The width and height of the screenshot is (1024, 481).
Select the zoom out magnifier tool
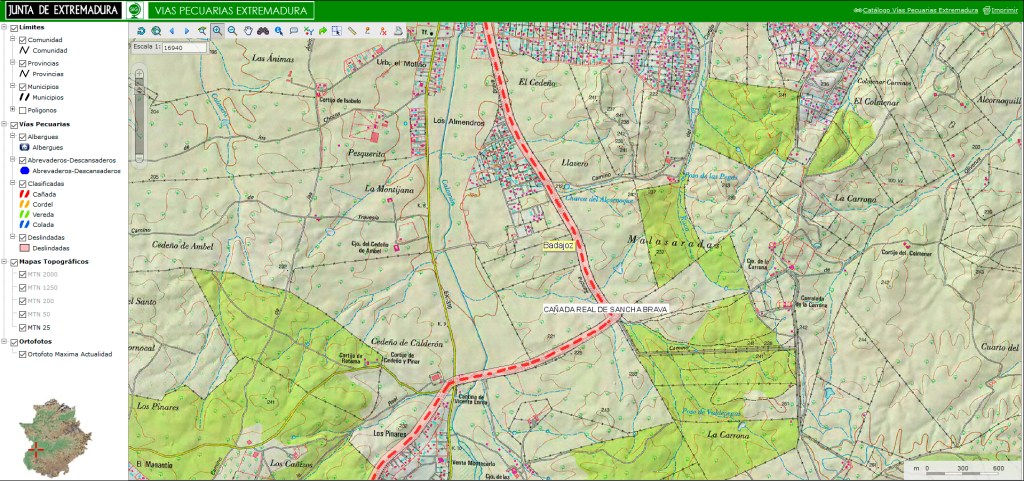pyautogui.click(x=232, y=31)
